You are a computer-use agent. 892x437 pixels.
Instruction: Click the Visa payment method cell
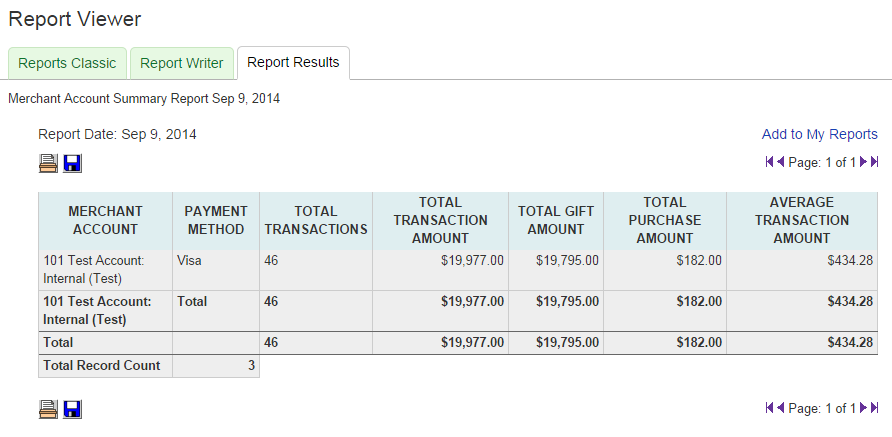(190, 260)
